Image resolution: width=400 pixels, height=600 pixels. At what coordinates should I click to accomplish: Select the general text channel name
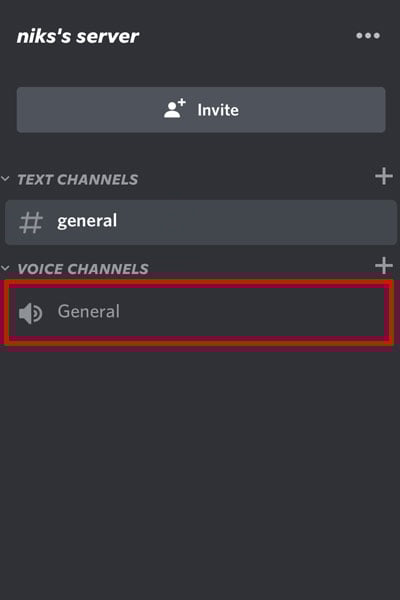click(x=87, y=221)
